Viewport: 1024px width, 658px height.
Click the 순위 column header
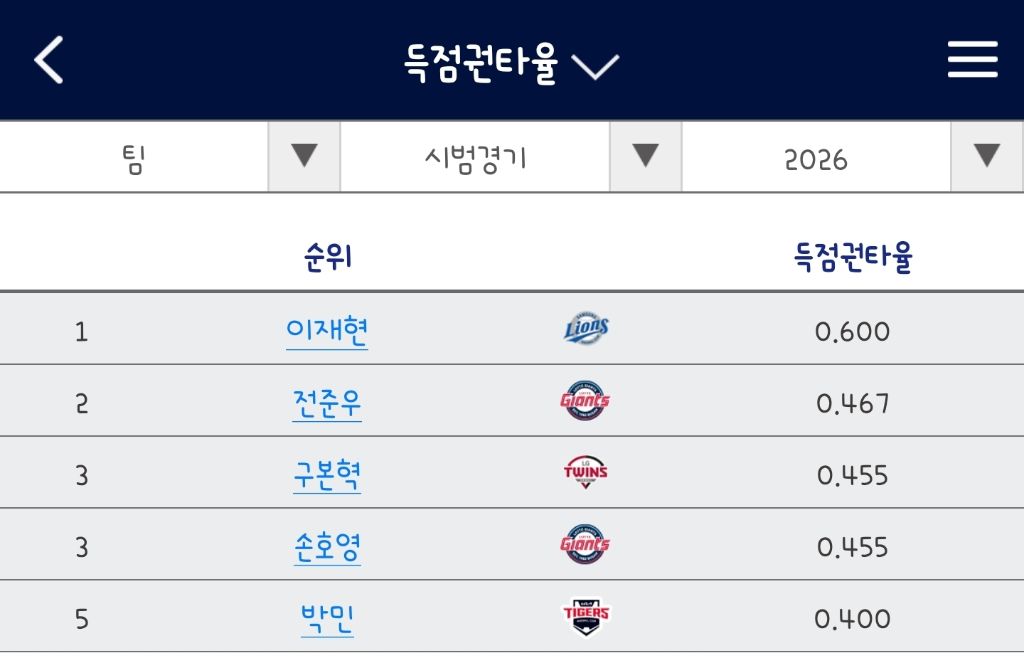pos(328,257)
